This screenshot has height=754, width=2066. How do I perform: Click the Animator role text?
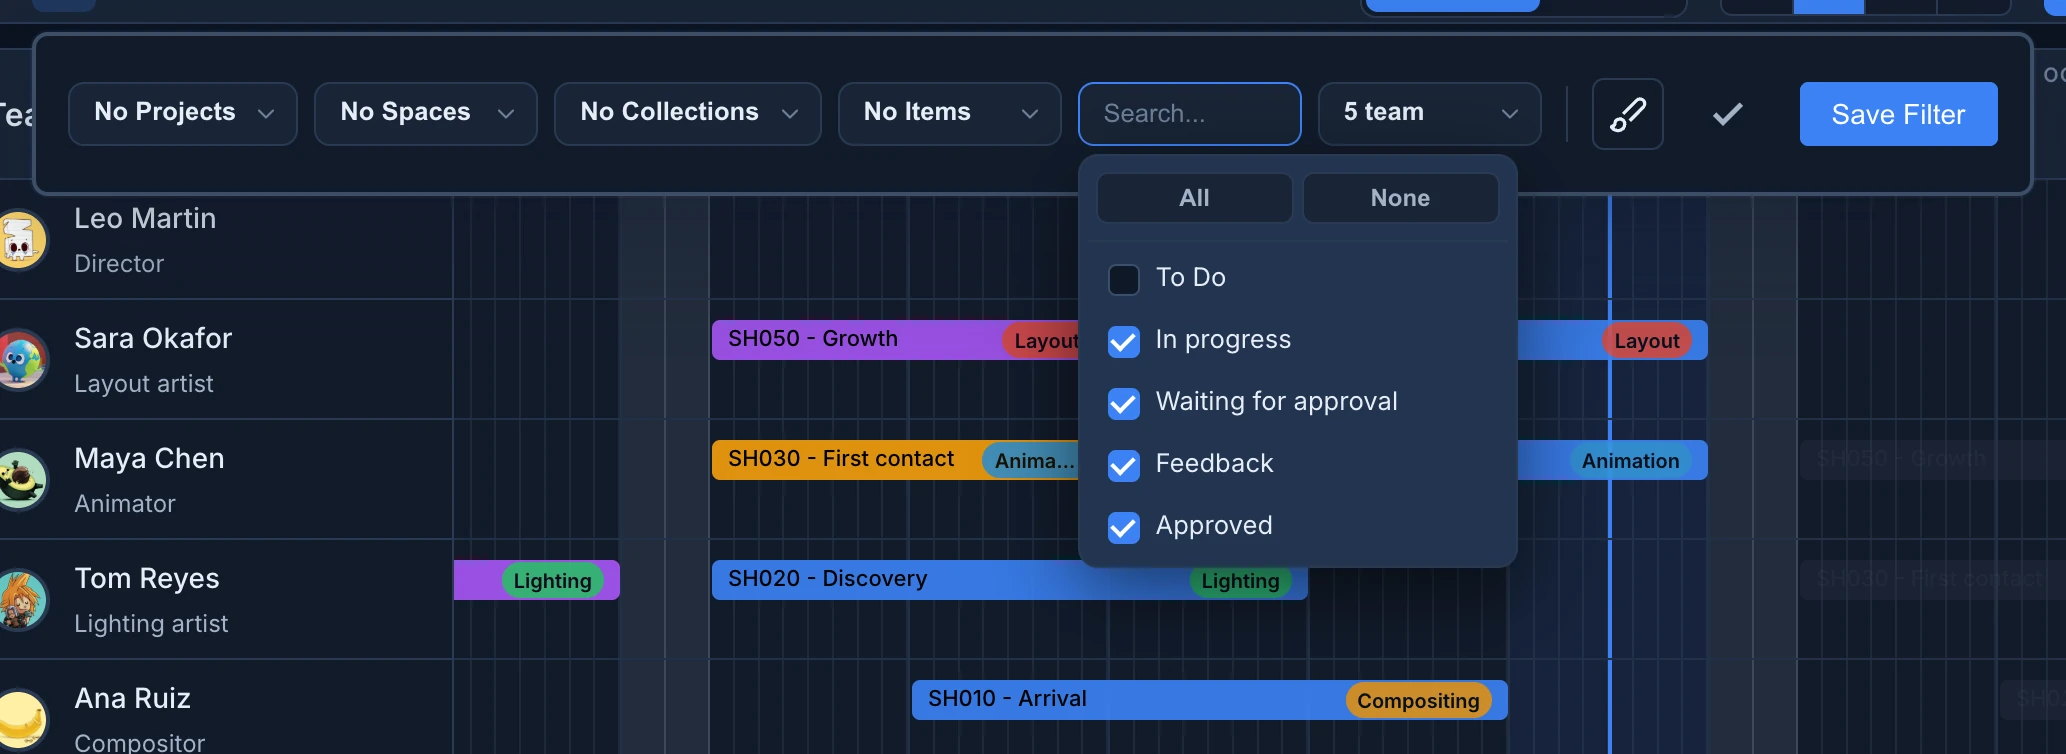[x=125, y=504]
